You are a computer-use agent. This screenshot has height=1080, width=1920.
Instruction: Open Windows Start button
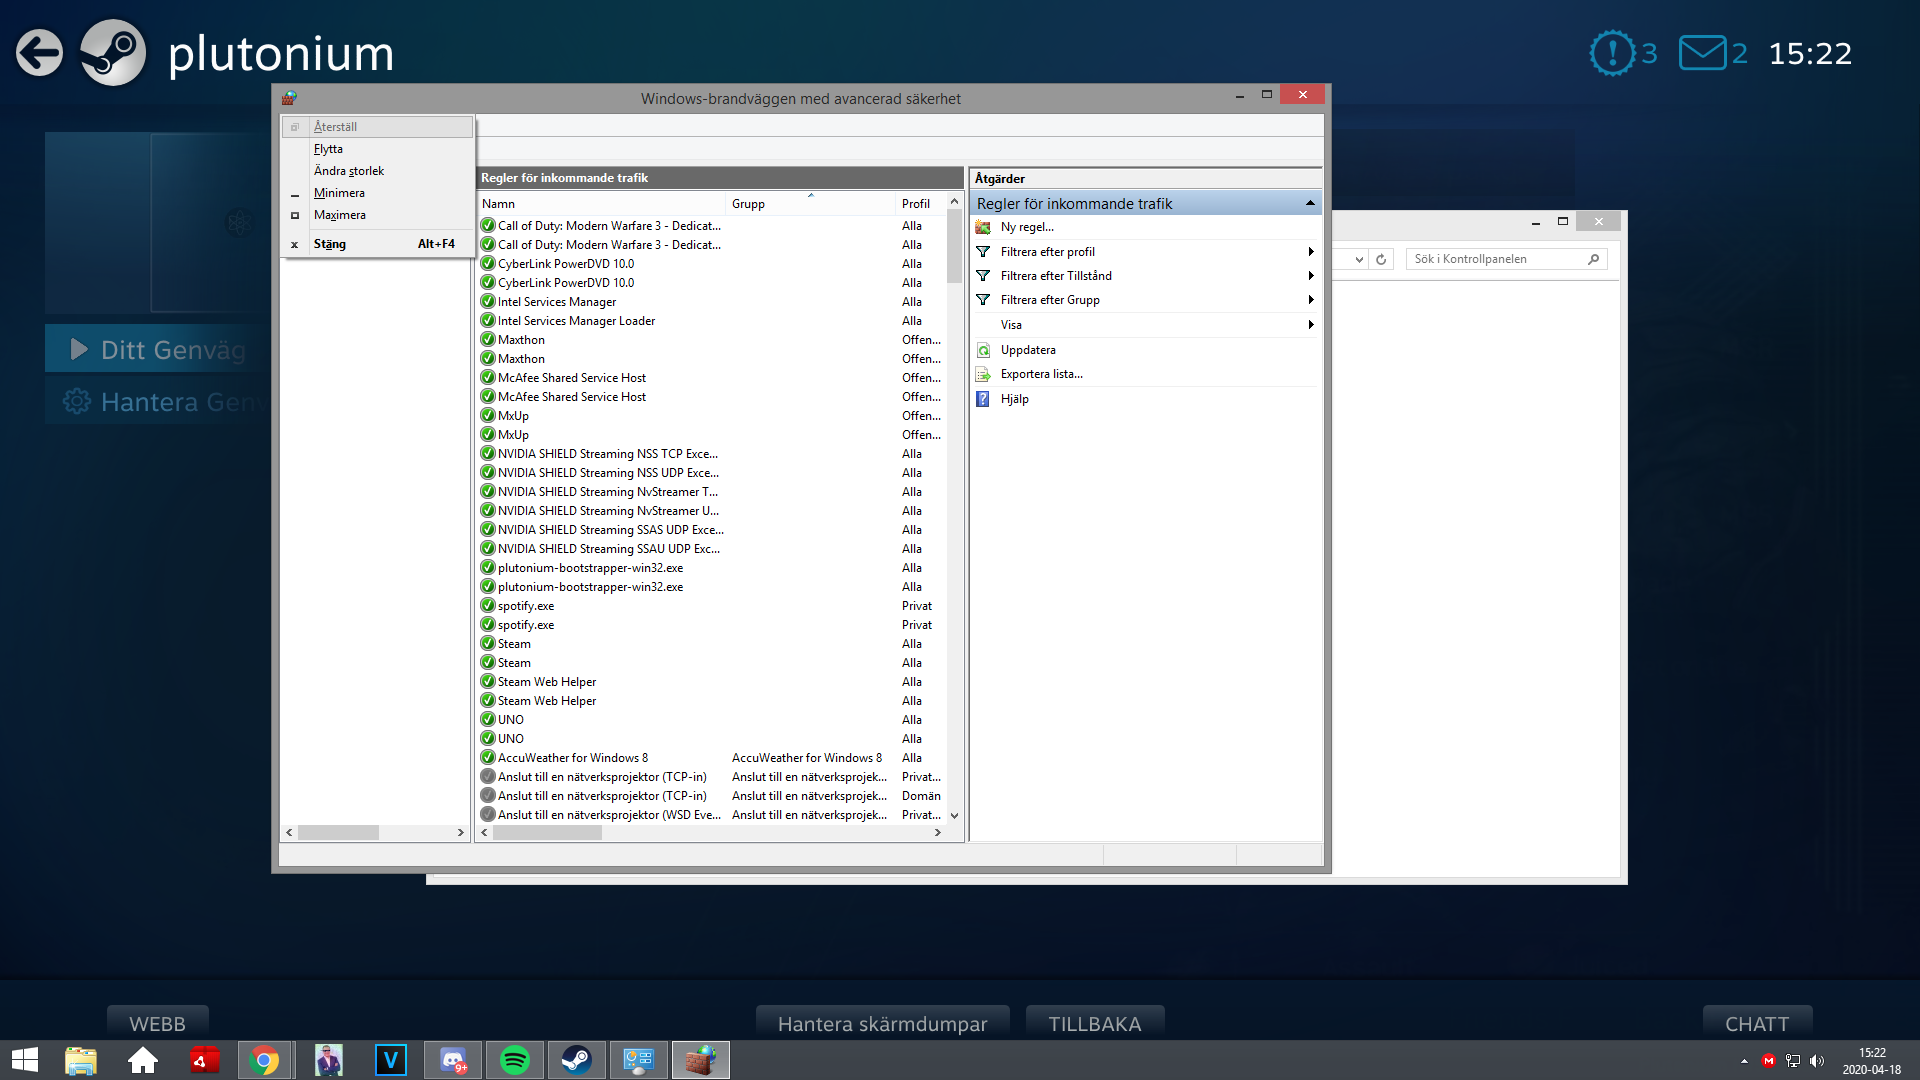point(24,1060)
